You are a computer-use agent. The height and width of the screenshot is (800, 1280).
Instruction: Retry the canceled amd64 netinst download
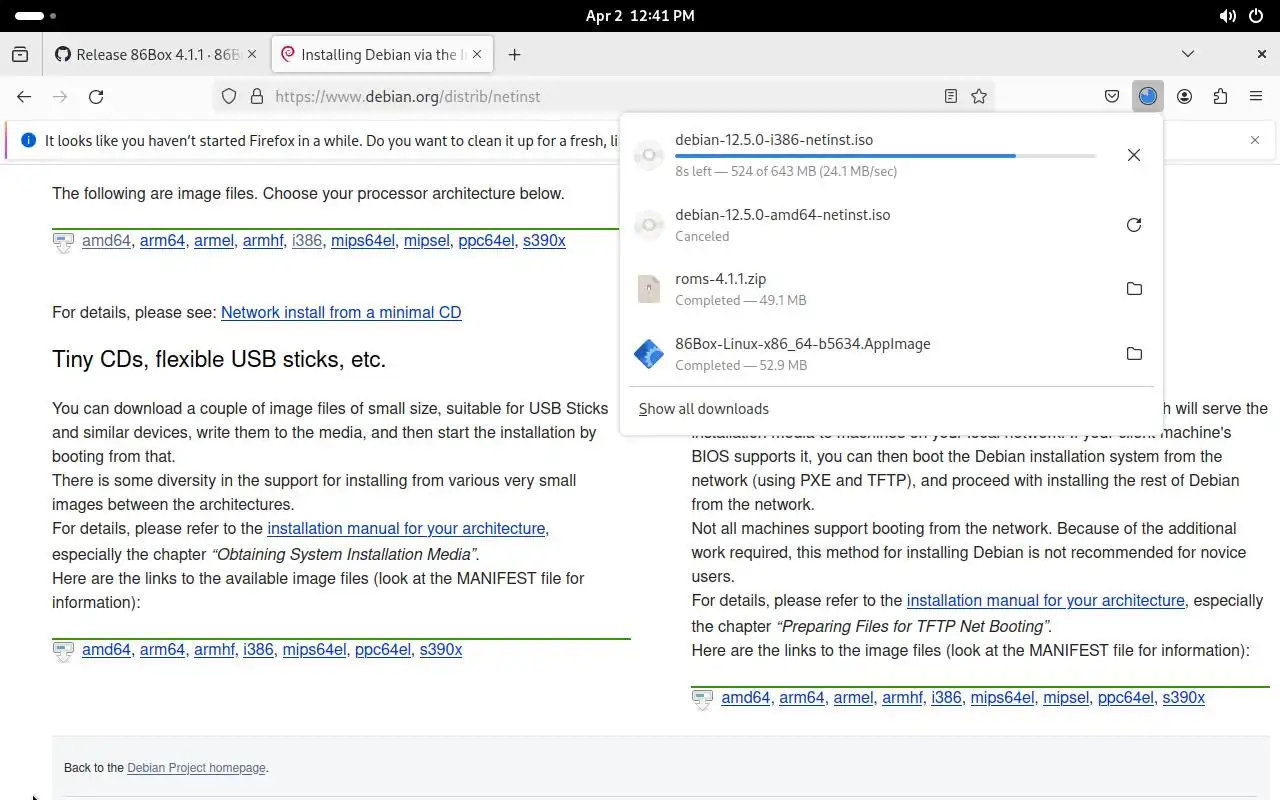1134,225
